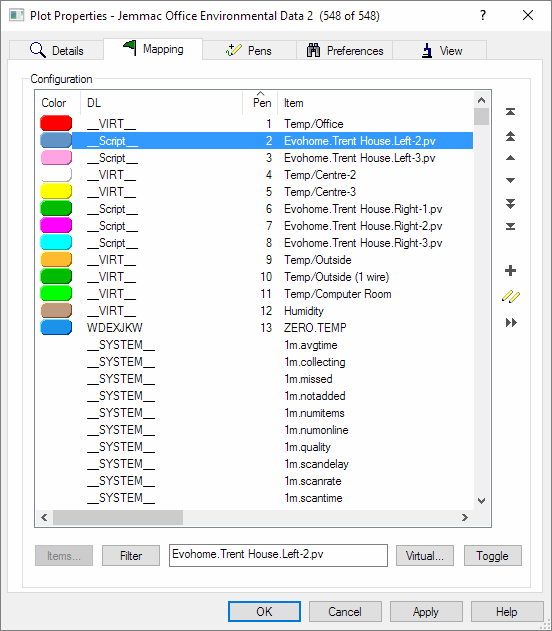Click the double up arrow icon
552x631 pixels.
tap(510, 136)
